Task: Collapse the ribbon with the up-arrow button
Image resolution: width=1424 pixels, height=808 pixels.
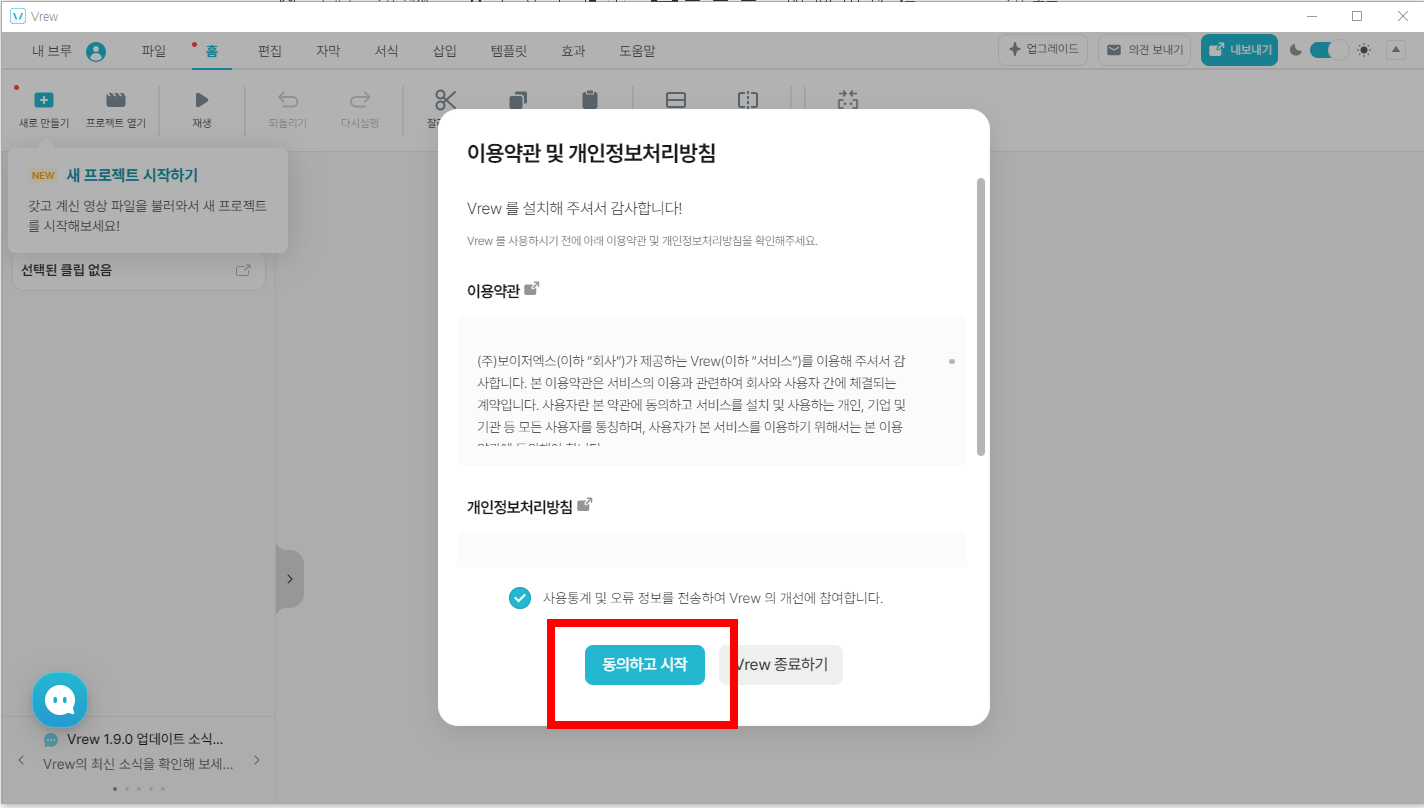Action: pos(1396,50)
